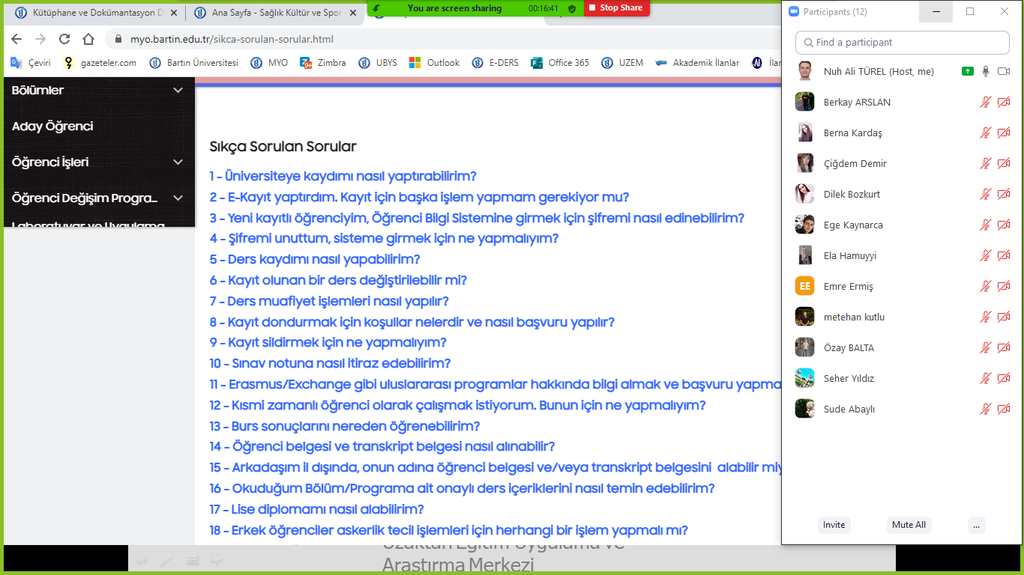Viewport: 1024px width, 575px height.
Task: Stop the screen share
Action: (616, 8)
